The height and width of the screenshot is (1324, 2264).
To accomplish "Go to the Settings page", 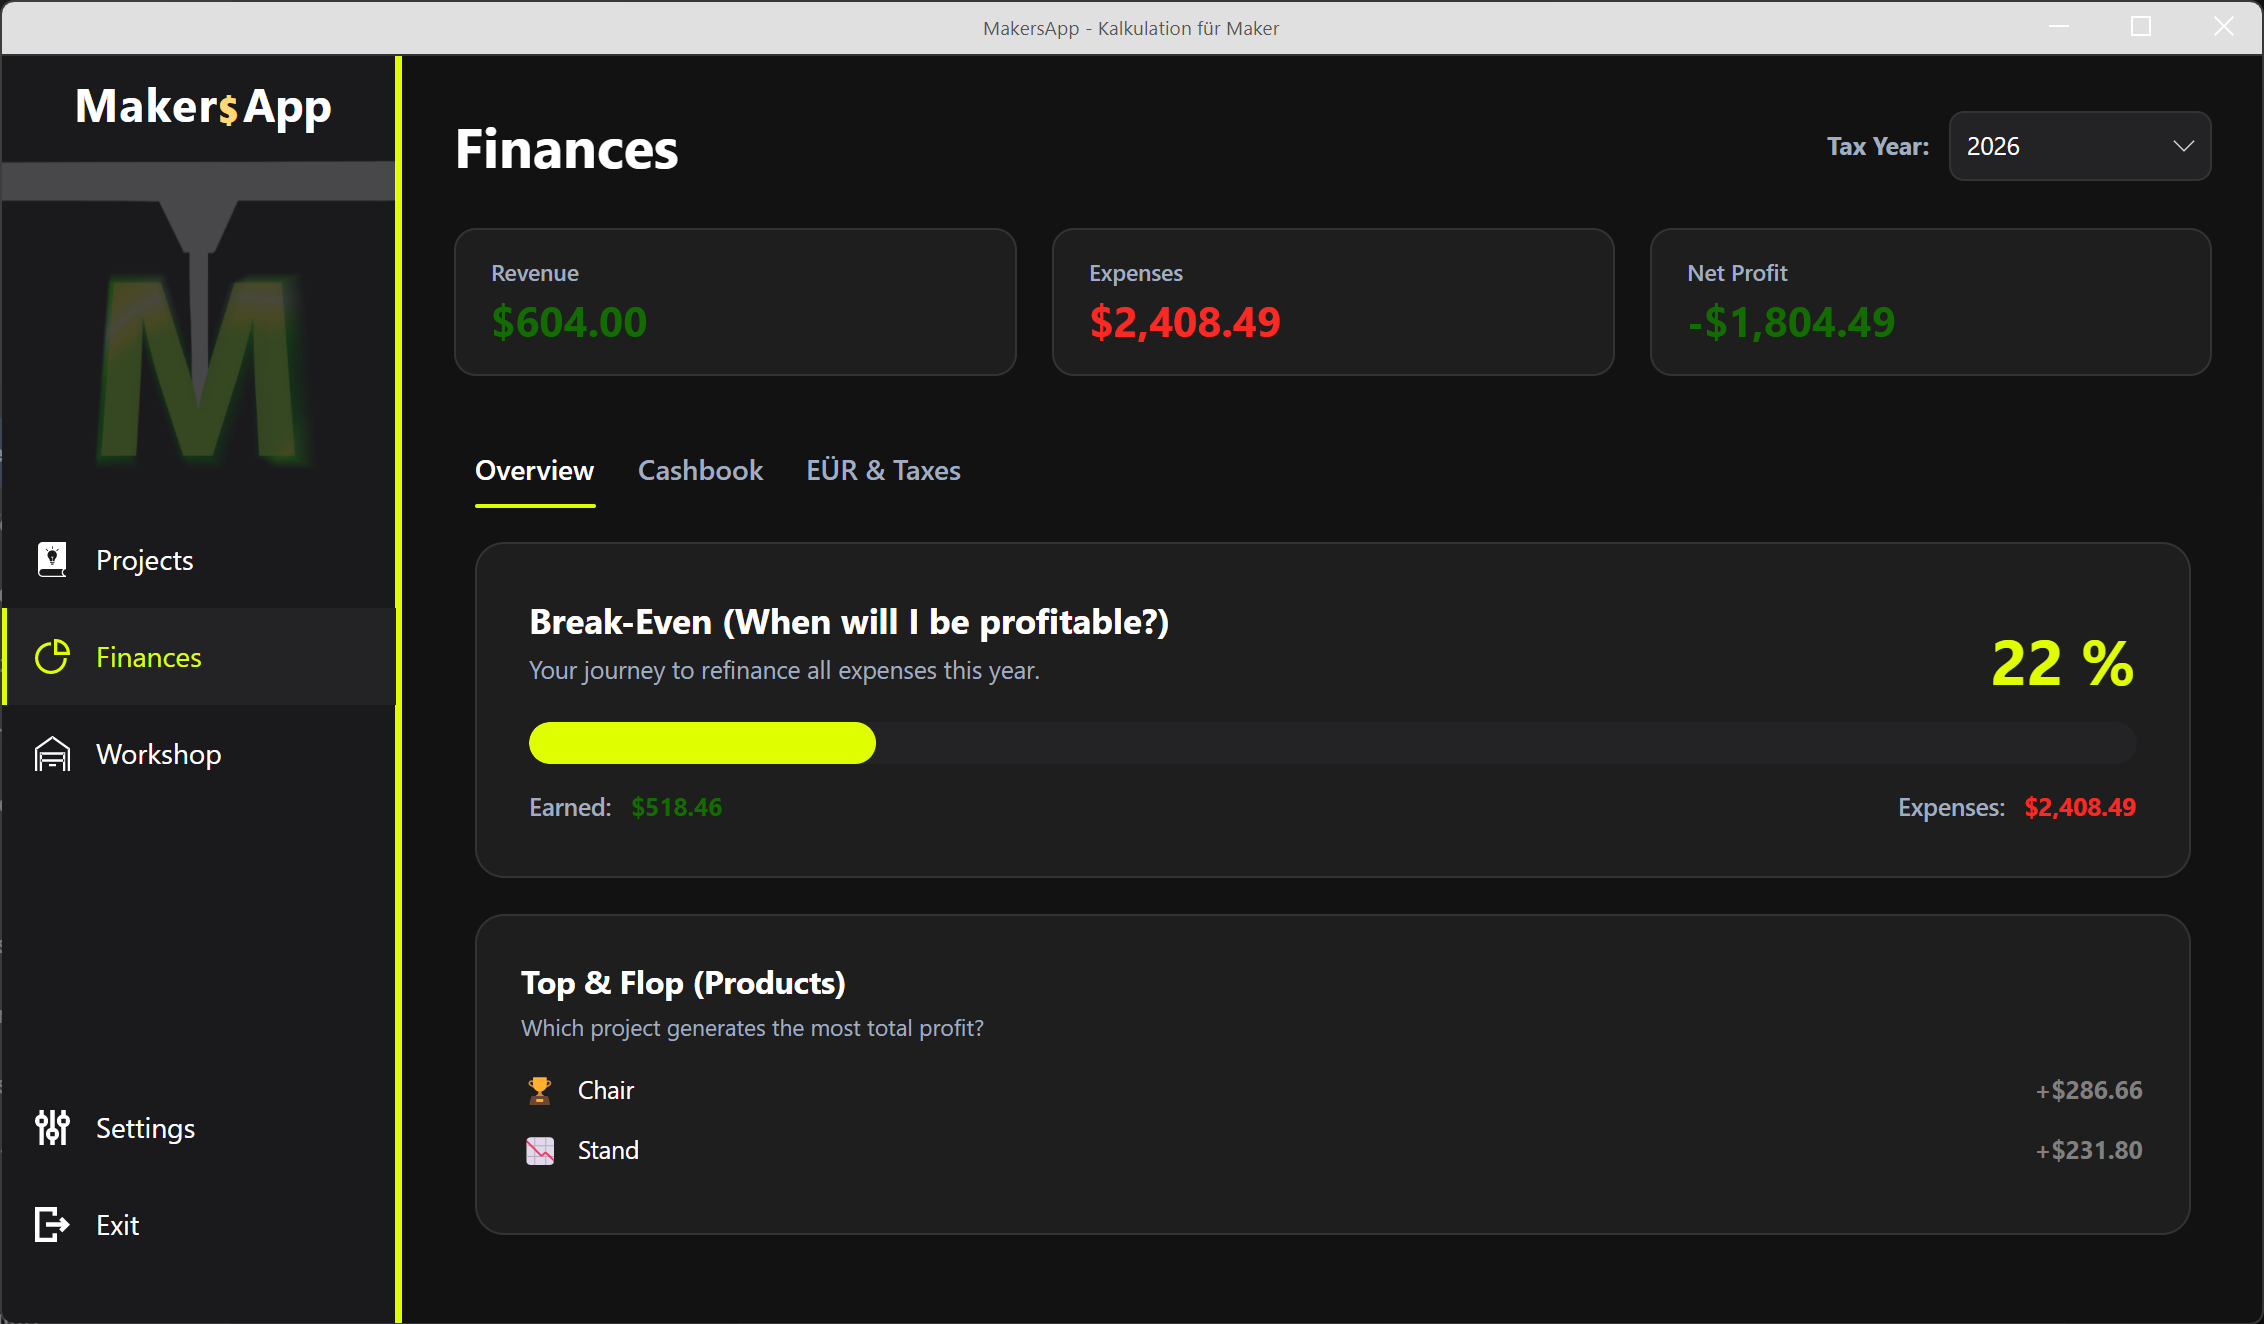I will [145, 1128].
